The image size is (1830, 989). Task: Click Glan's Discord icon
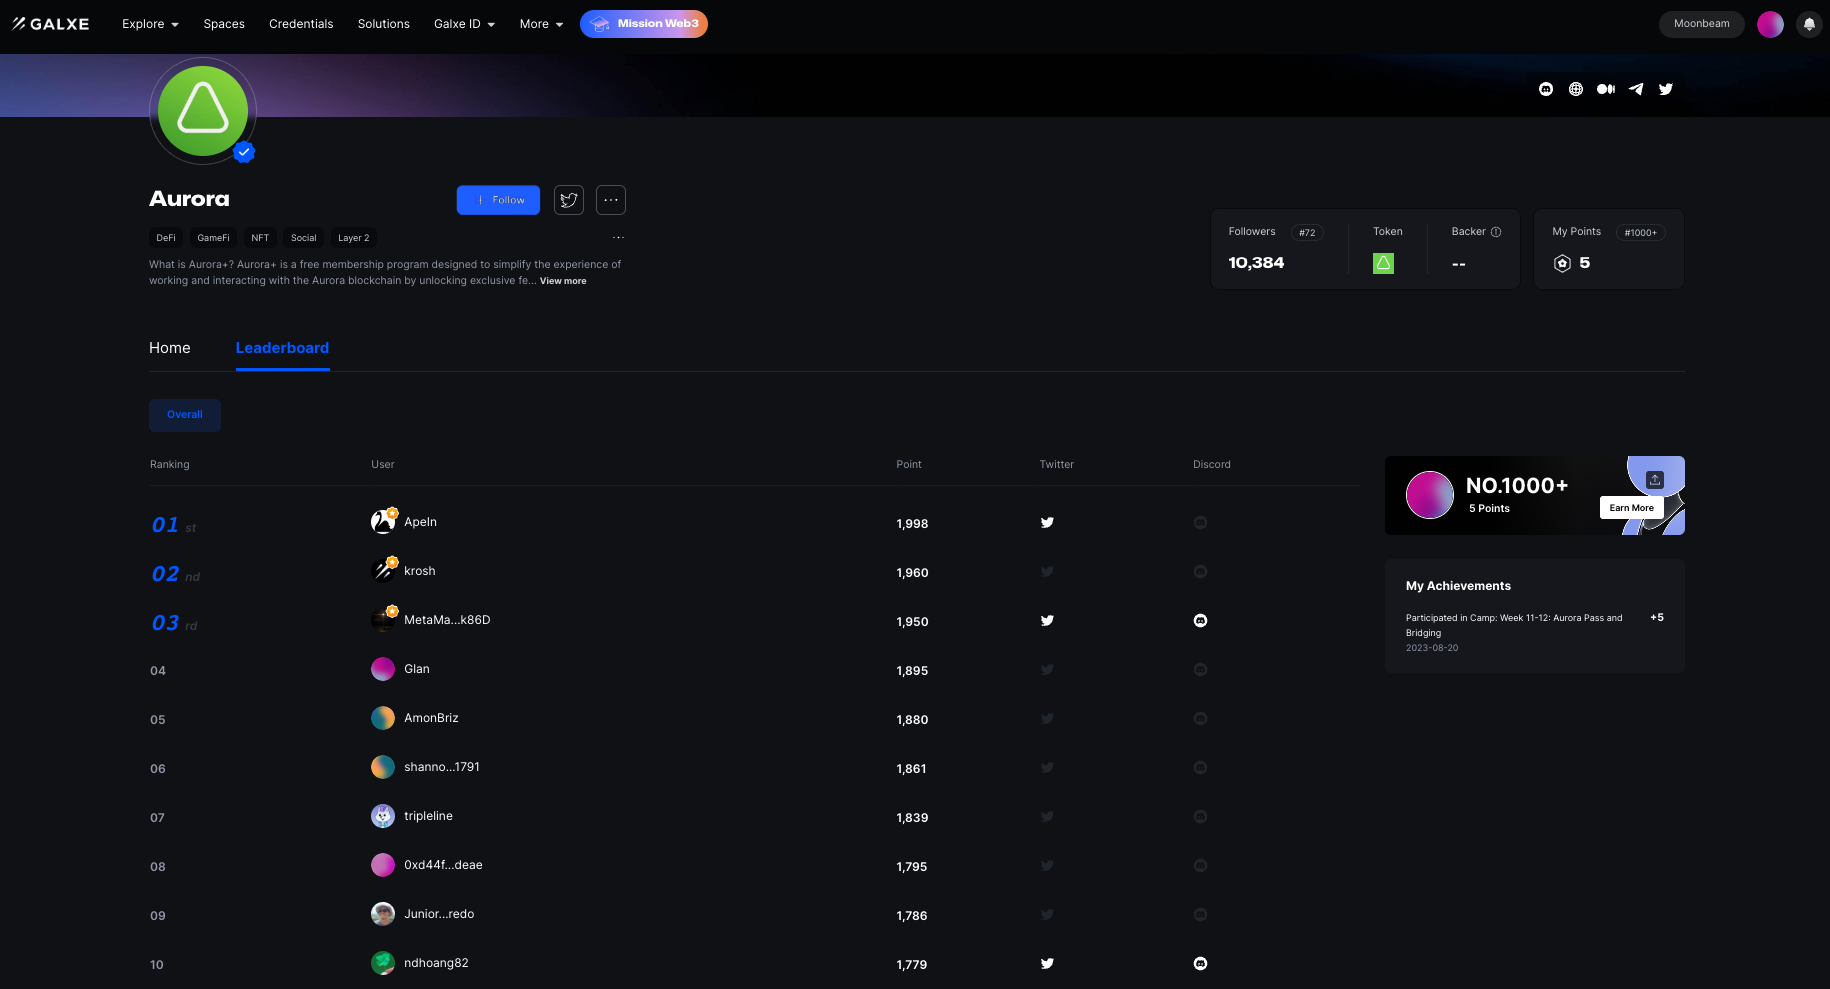pos(1201,669)
